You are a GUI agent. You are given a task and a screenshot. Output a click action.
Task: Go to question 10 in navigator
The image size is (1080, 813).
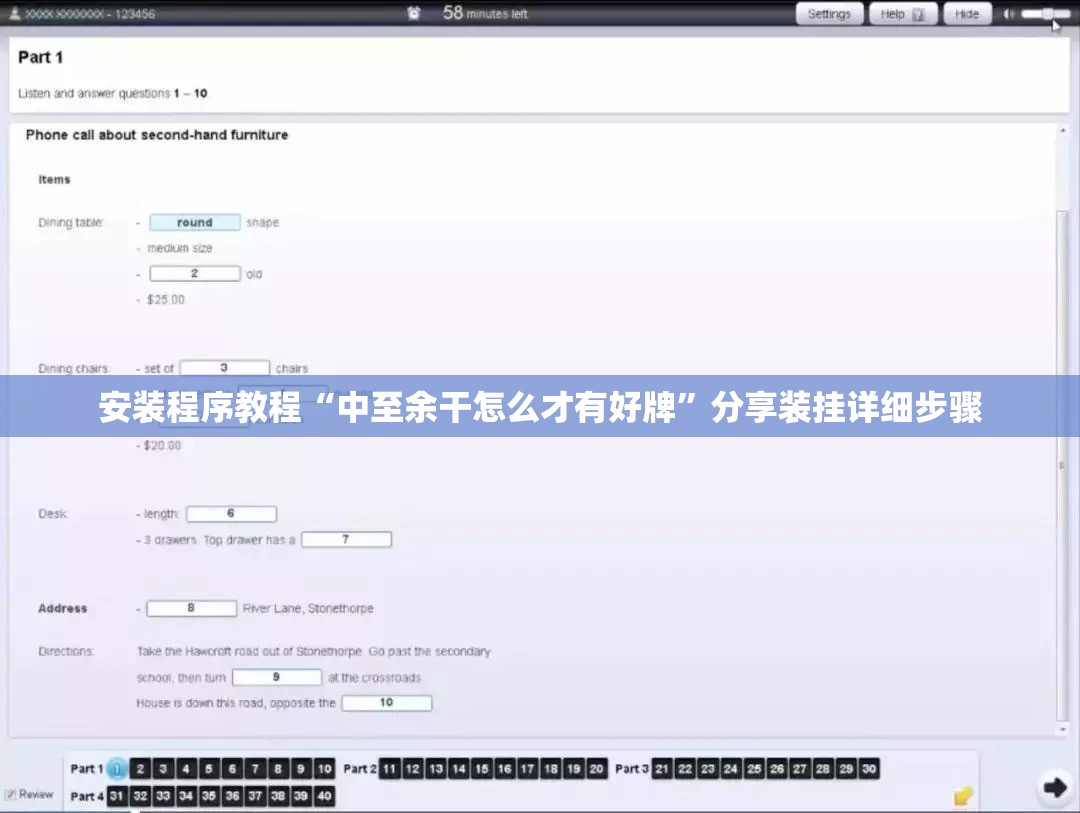(x=324, y=769)
